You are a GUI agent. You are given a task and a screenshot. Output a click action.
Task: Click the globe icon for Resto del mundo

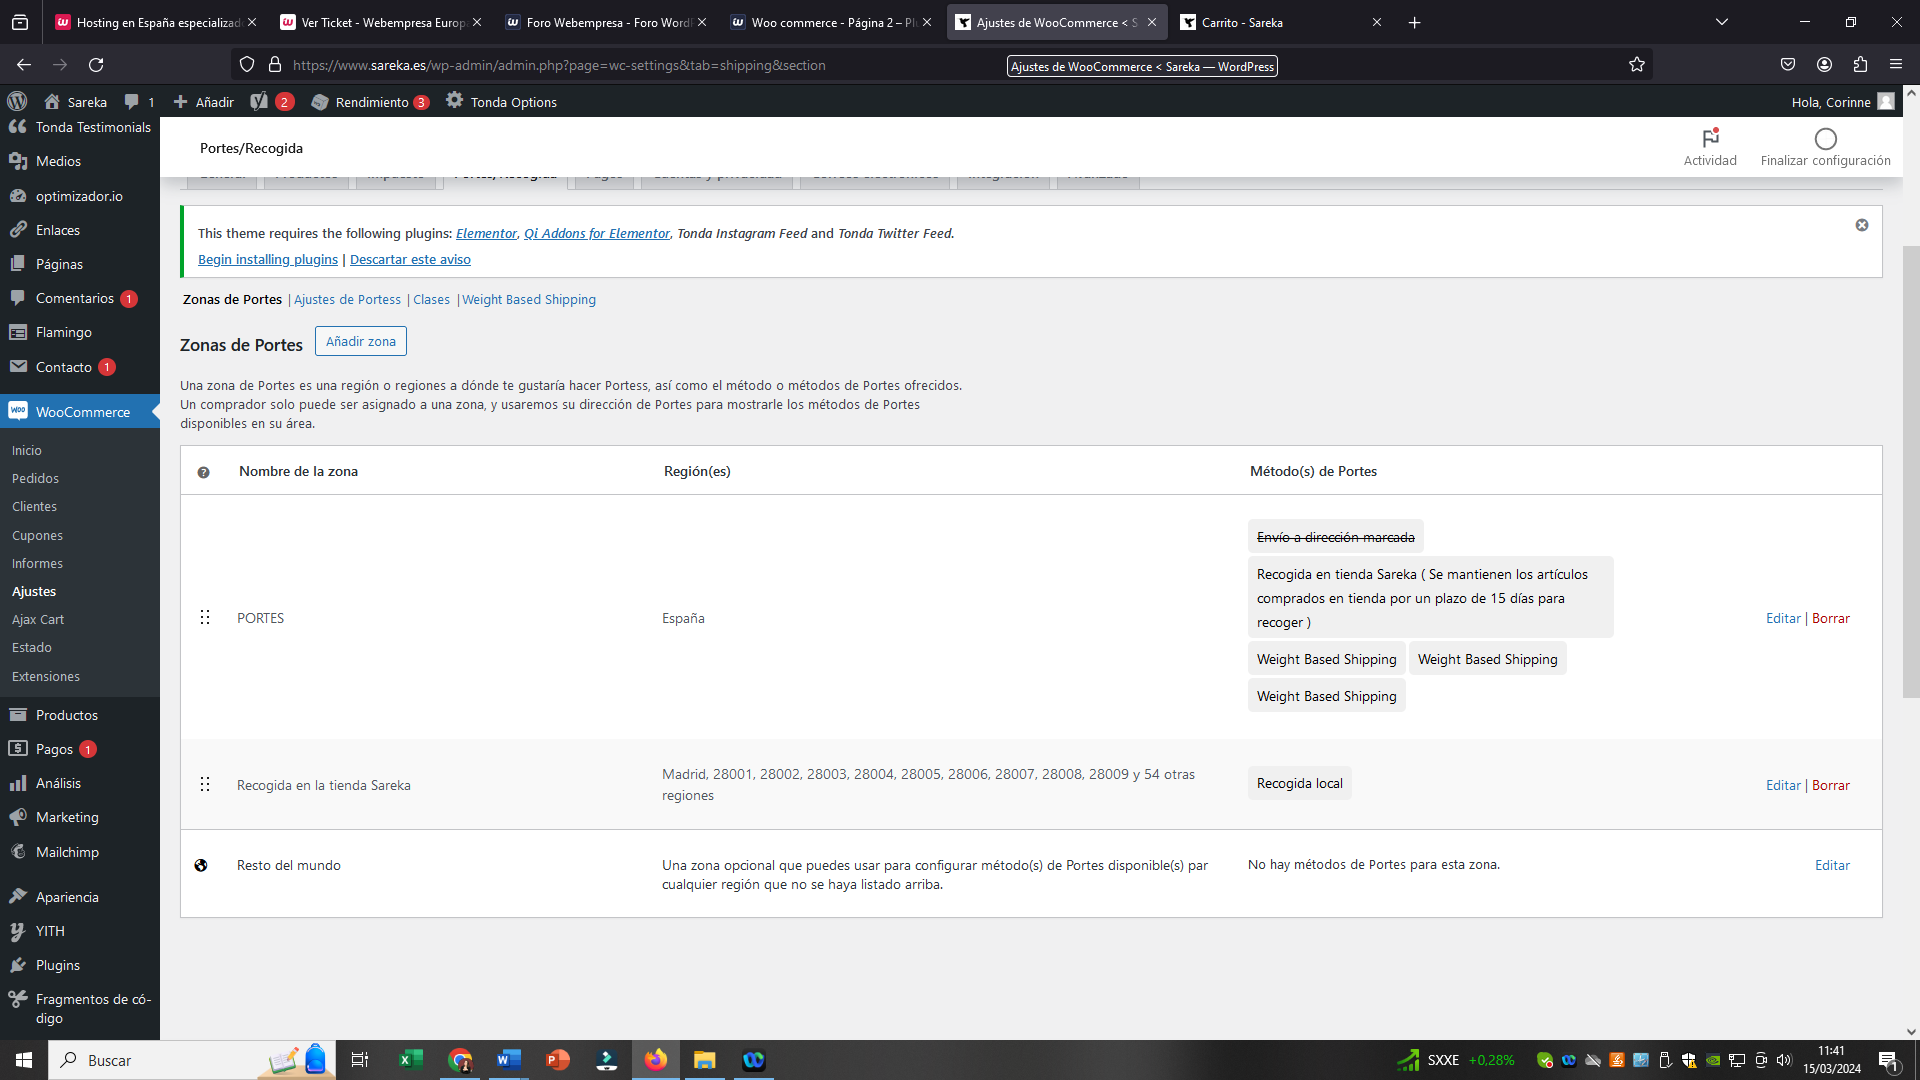(201, 865)
